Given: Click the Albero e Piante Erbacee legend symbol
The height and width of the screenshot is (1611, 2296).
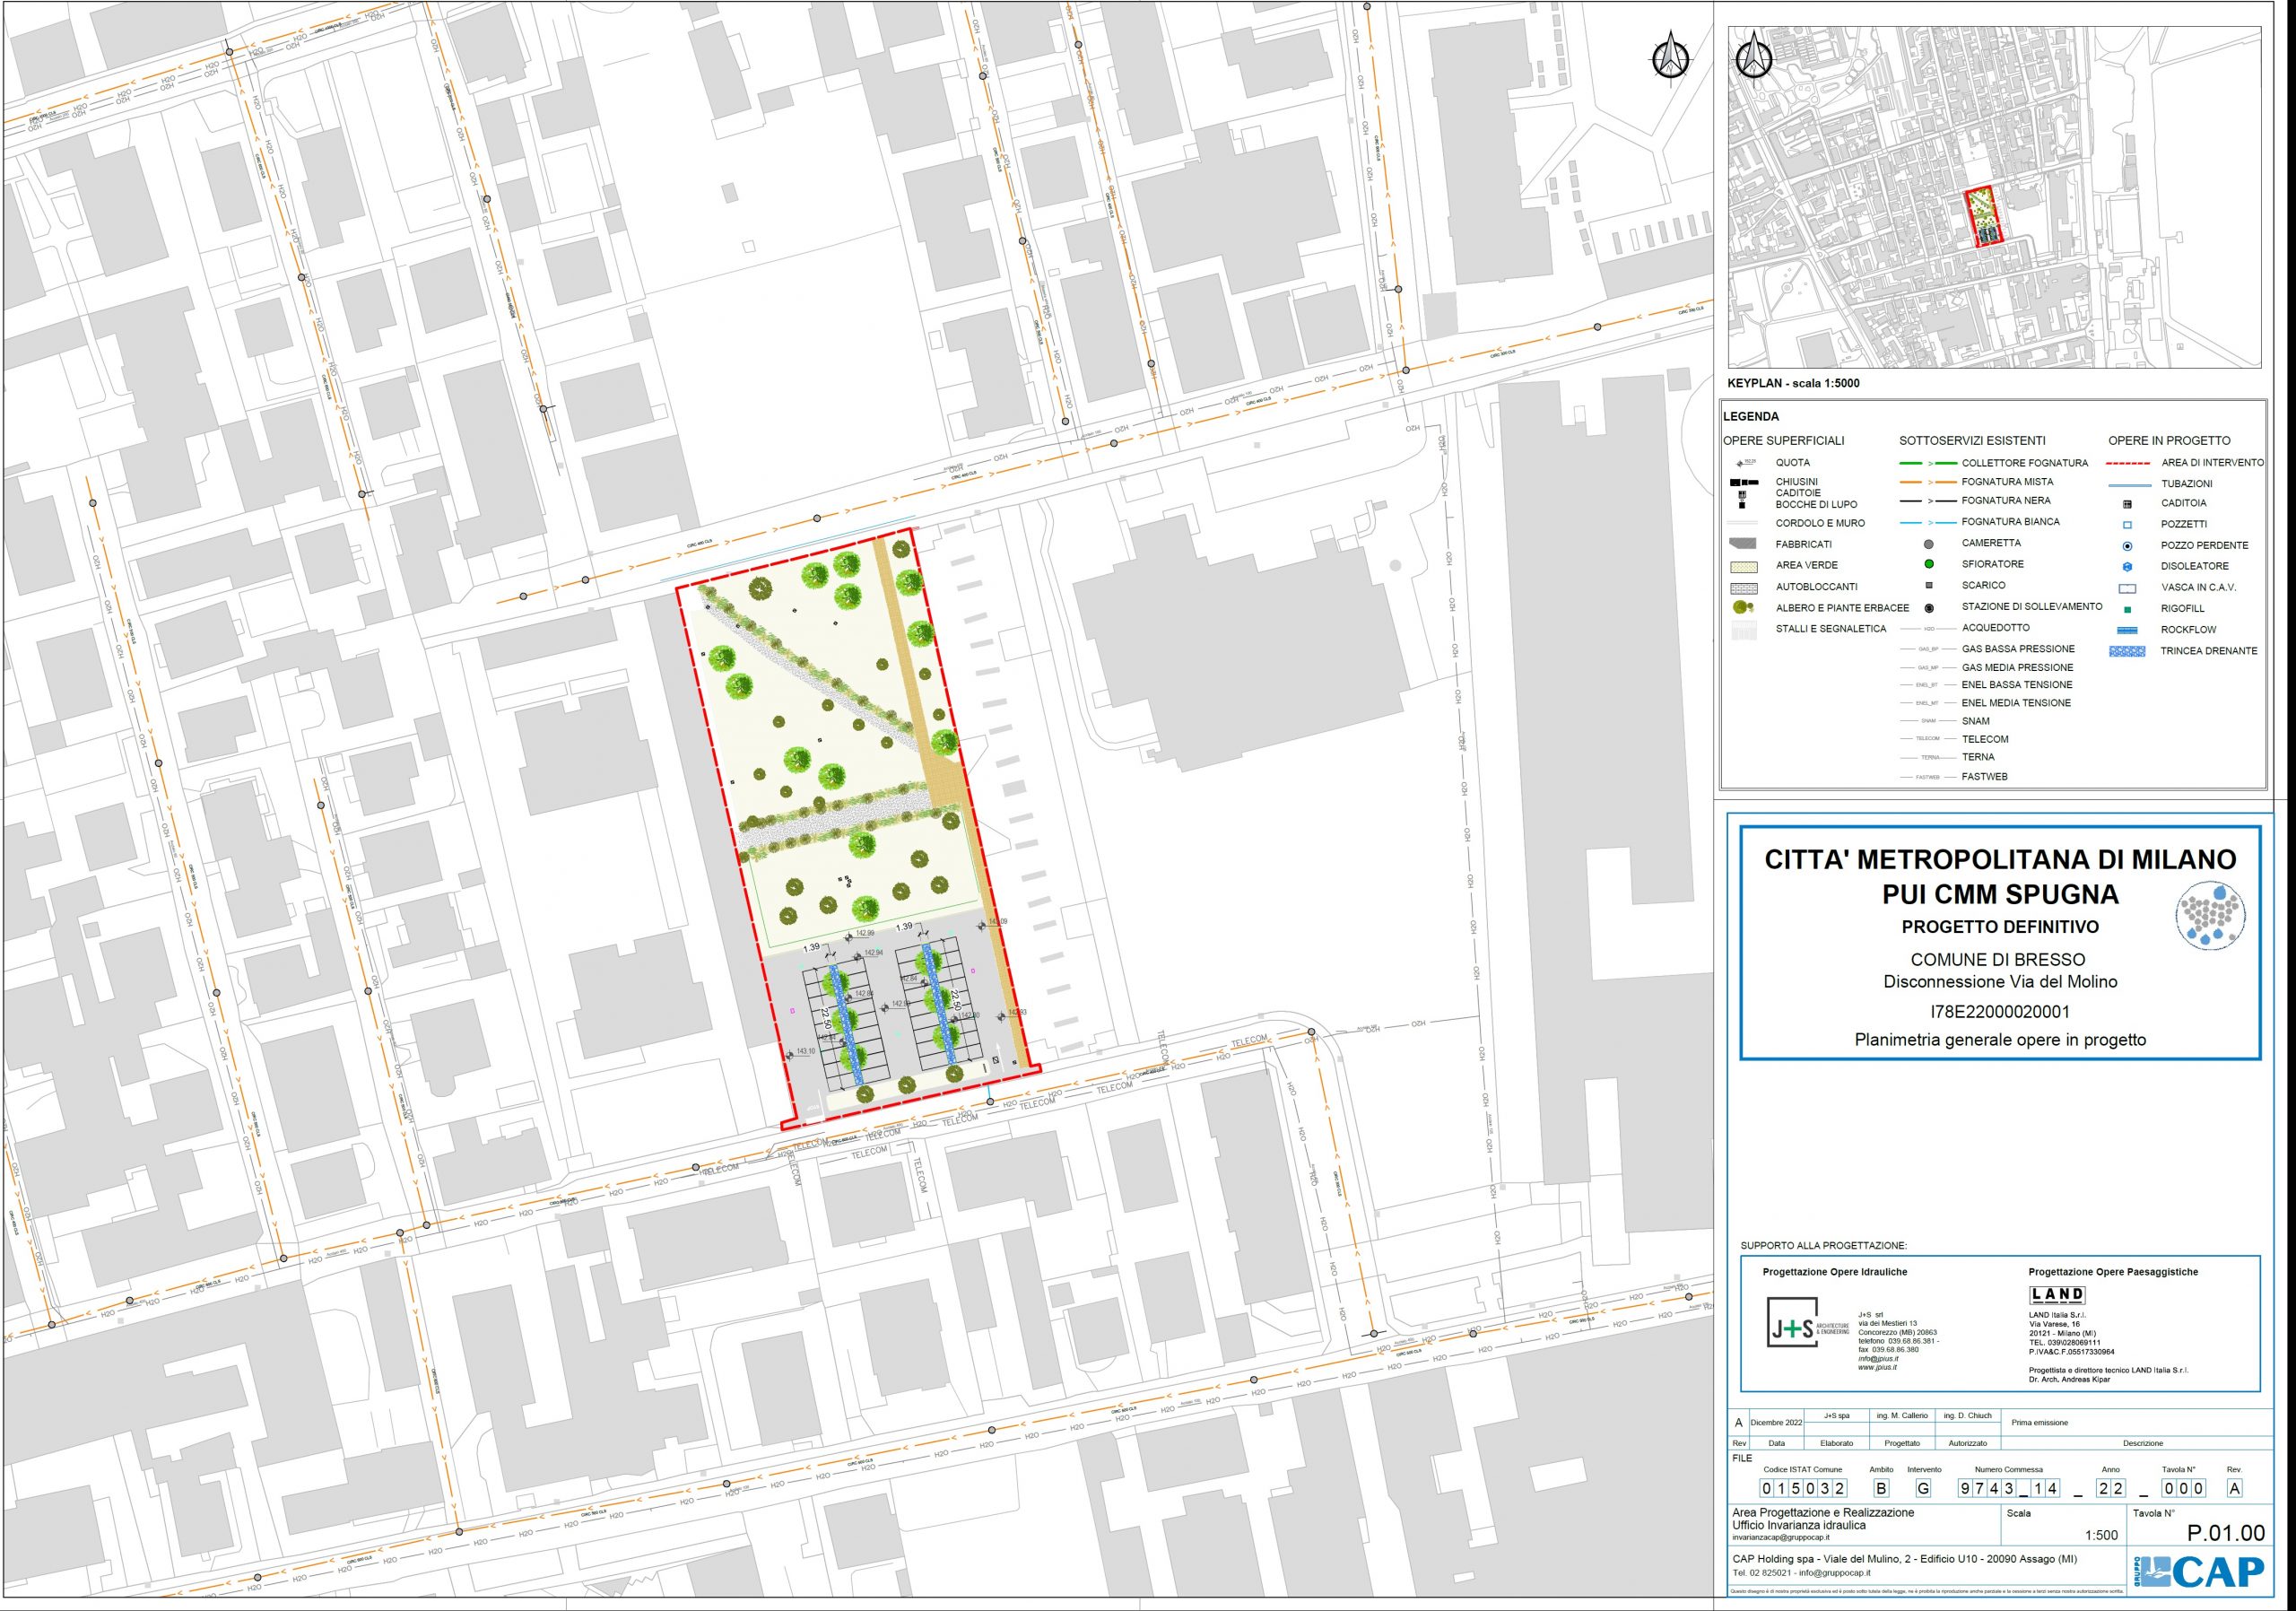Looking at the screenshot, I should 1743,607.
